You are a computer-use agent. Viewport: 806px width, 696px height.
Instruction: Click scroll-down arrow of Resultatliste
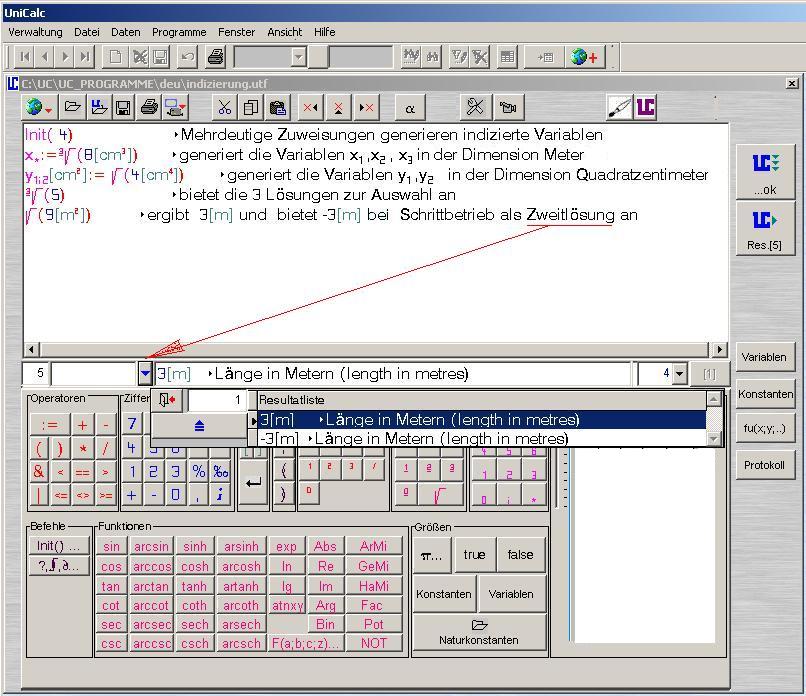pos(713,439)
